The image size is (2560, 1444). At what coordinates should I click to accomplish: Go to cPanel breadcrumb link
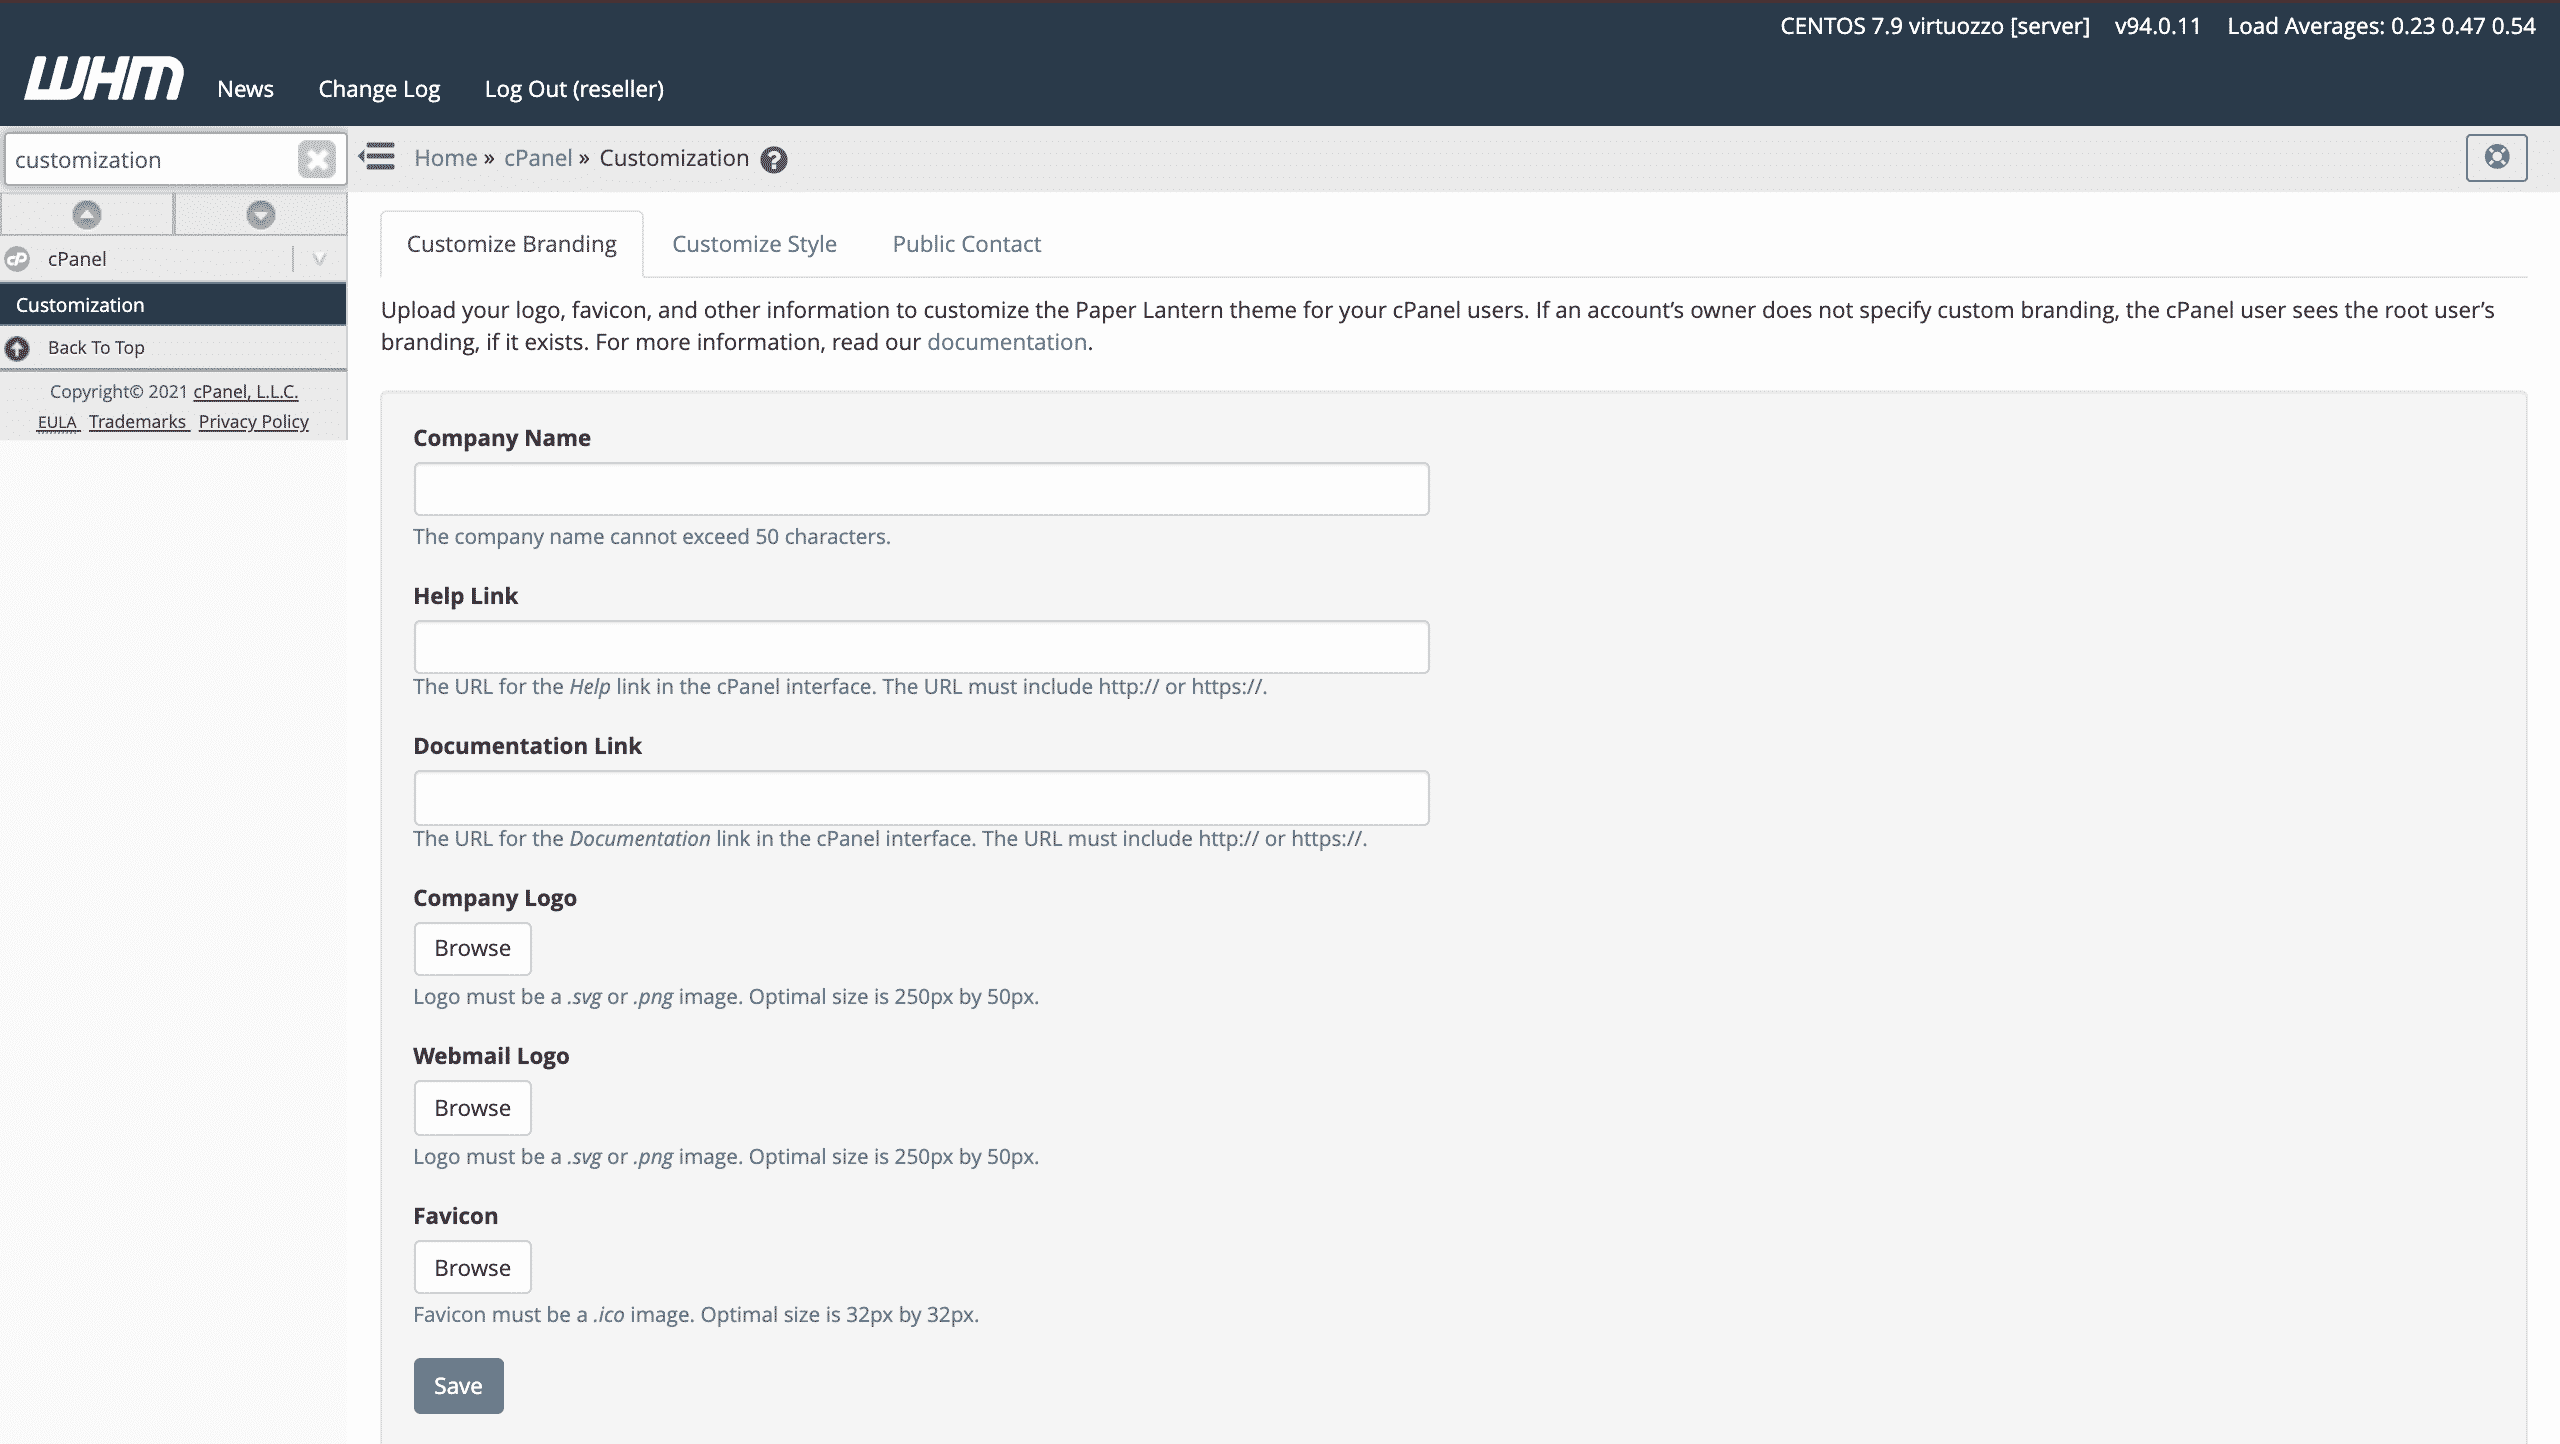click(x=538, y=158)
